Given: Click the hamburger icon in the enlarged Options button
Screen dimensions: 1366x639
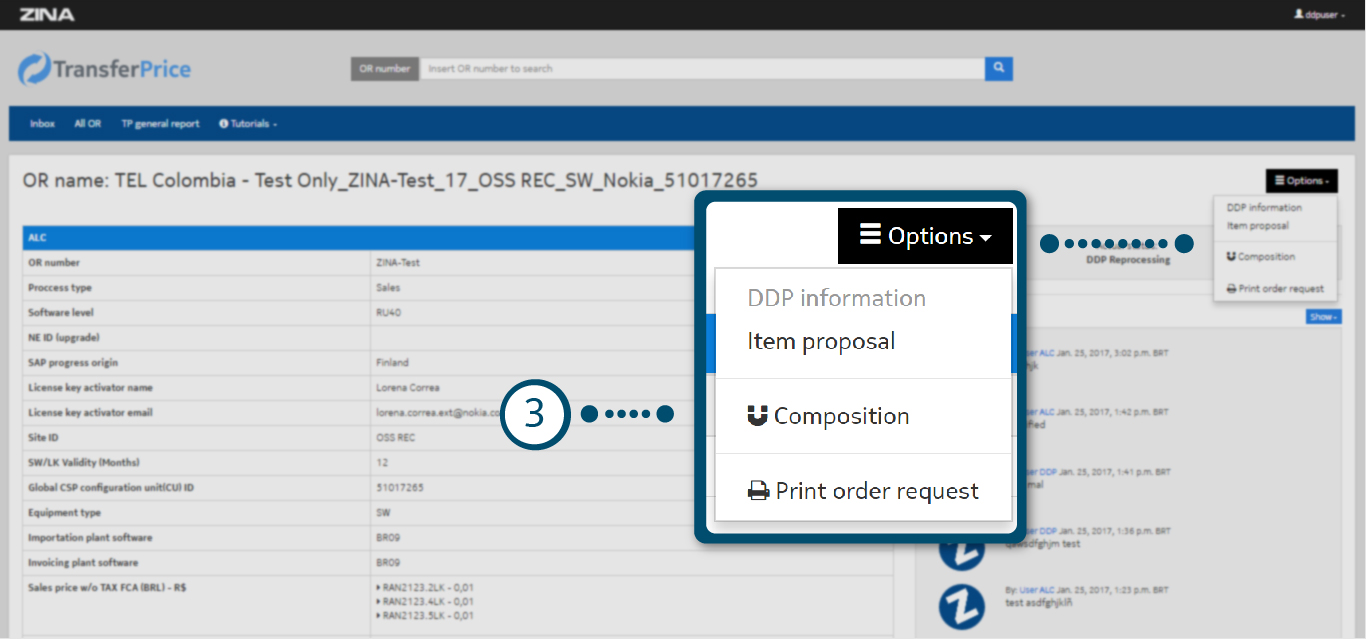Looking at the screenshot, I should [x=870, y=236].
